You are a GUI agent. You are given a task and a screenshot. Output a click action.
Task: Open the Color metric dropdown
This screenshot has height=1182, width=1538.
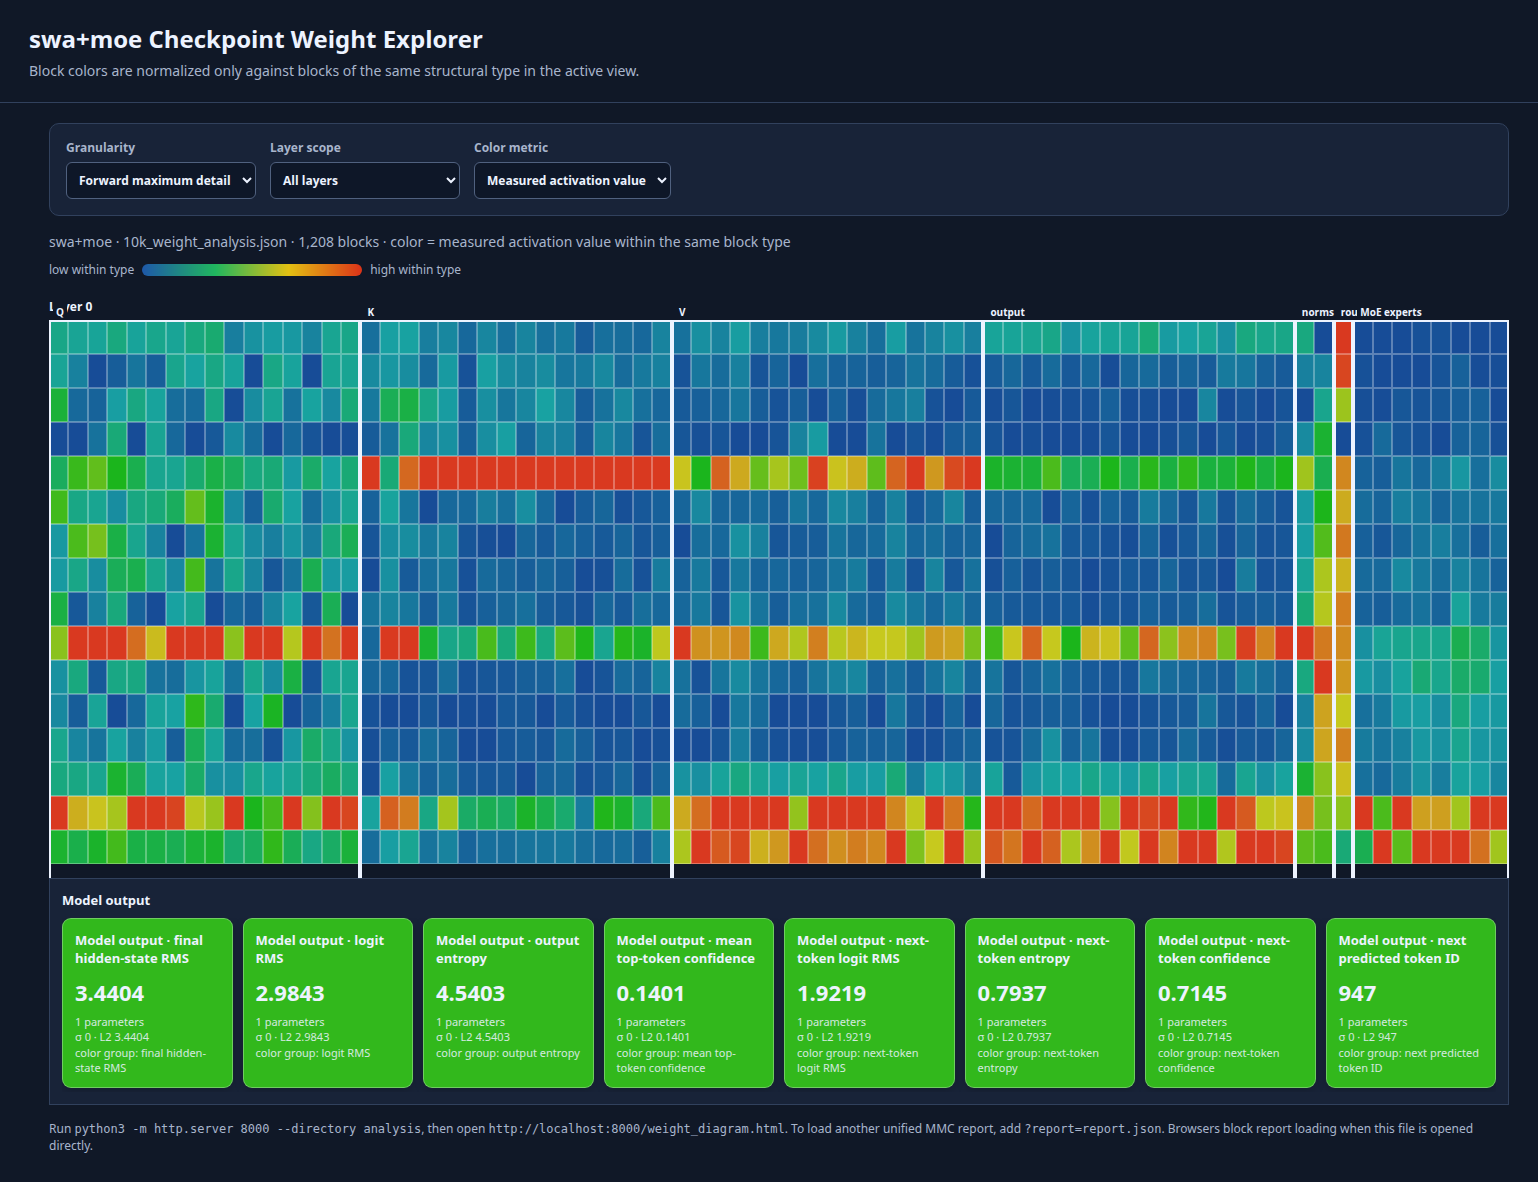[x=572, y=181]
